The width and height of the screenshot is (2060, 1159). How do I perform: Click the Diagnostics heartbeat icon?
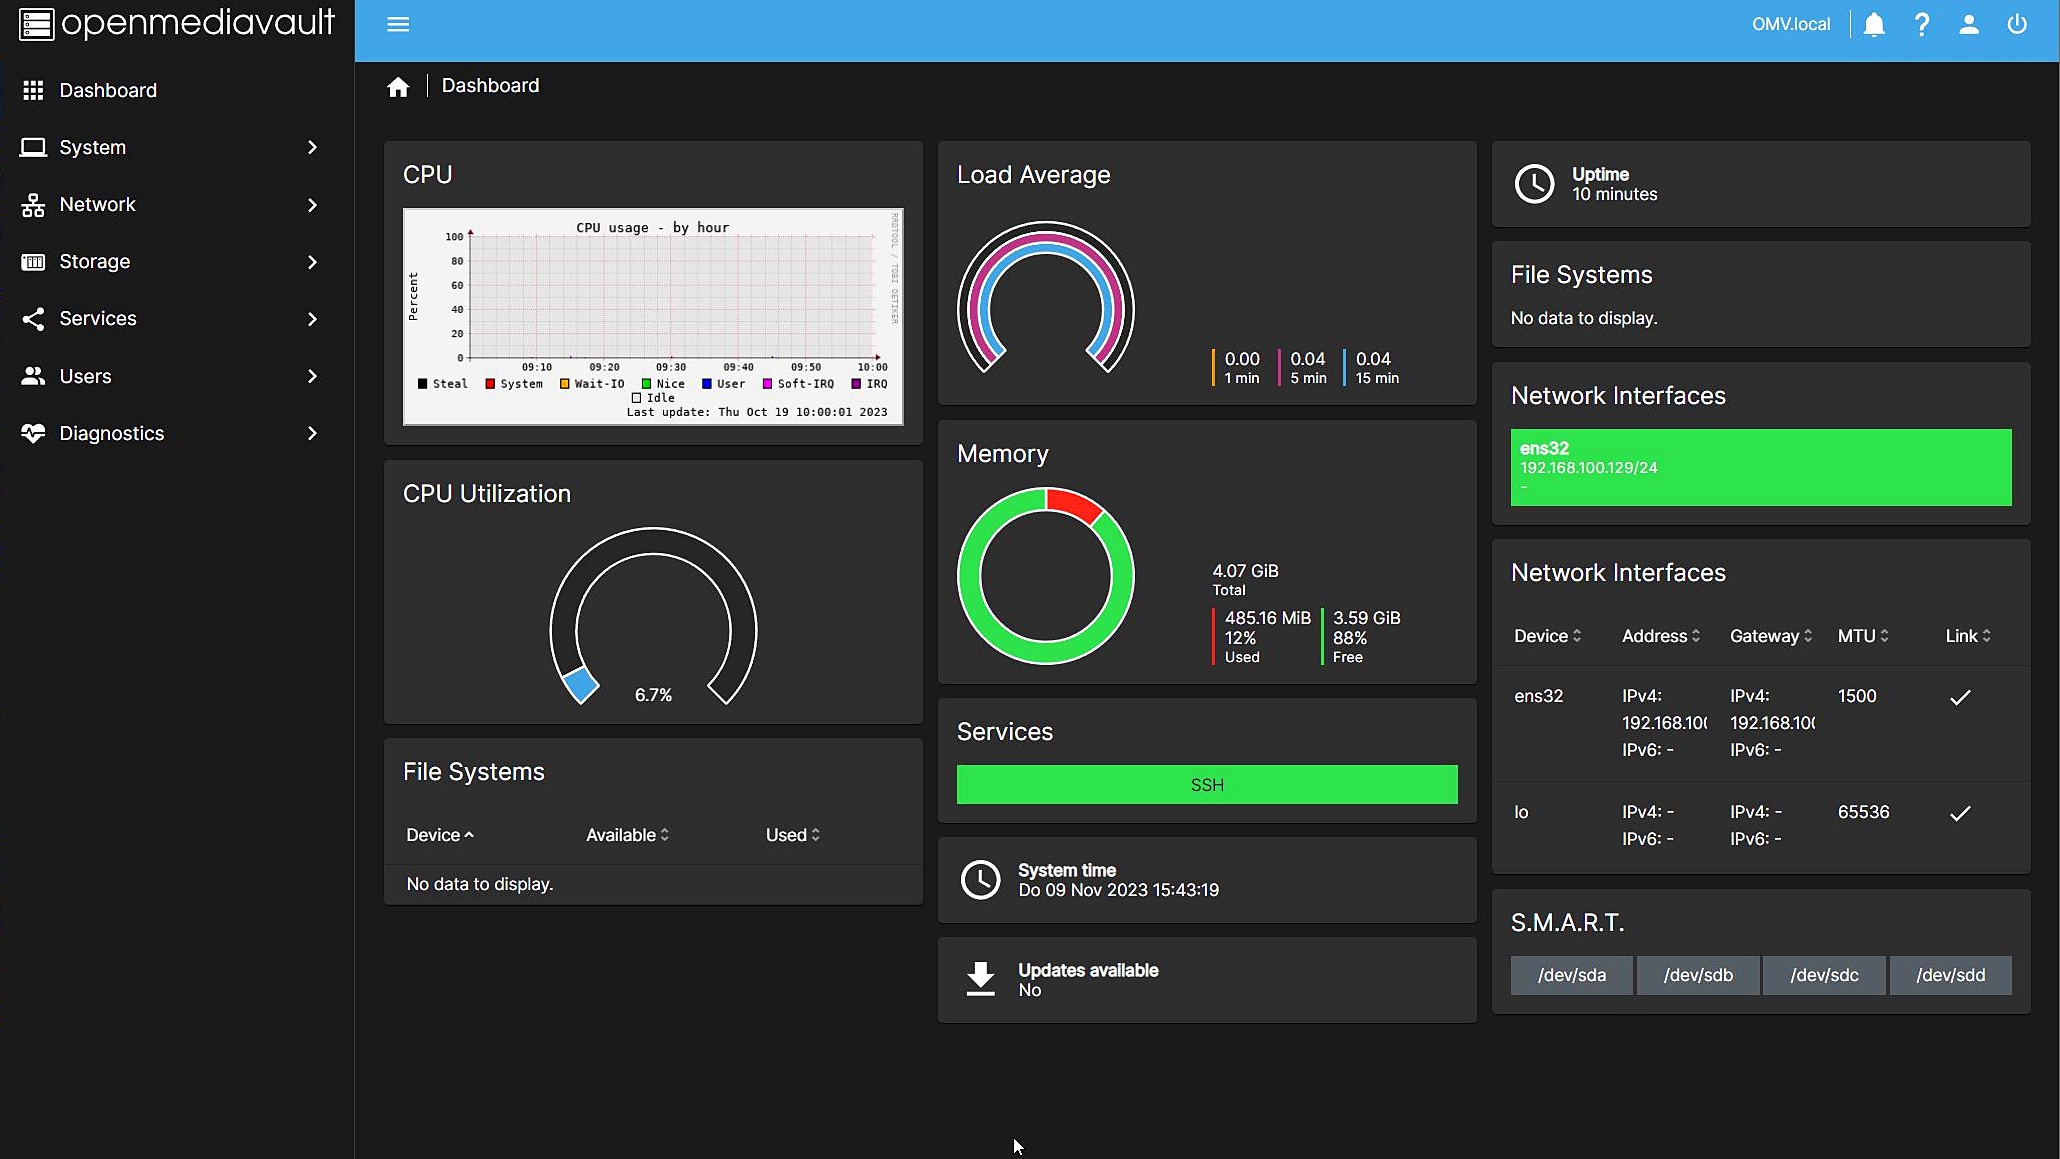[33, 433]
